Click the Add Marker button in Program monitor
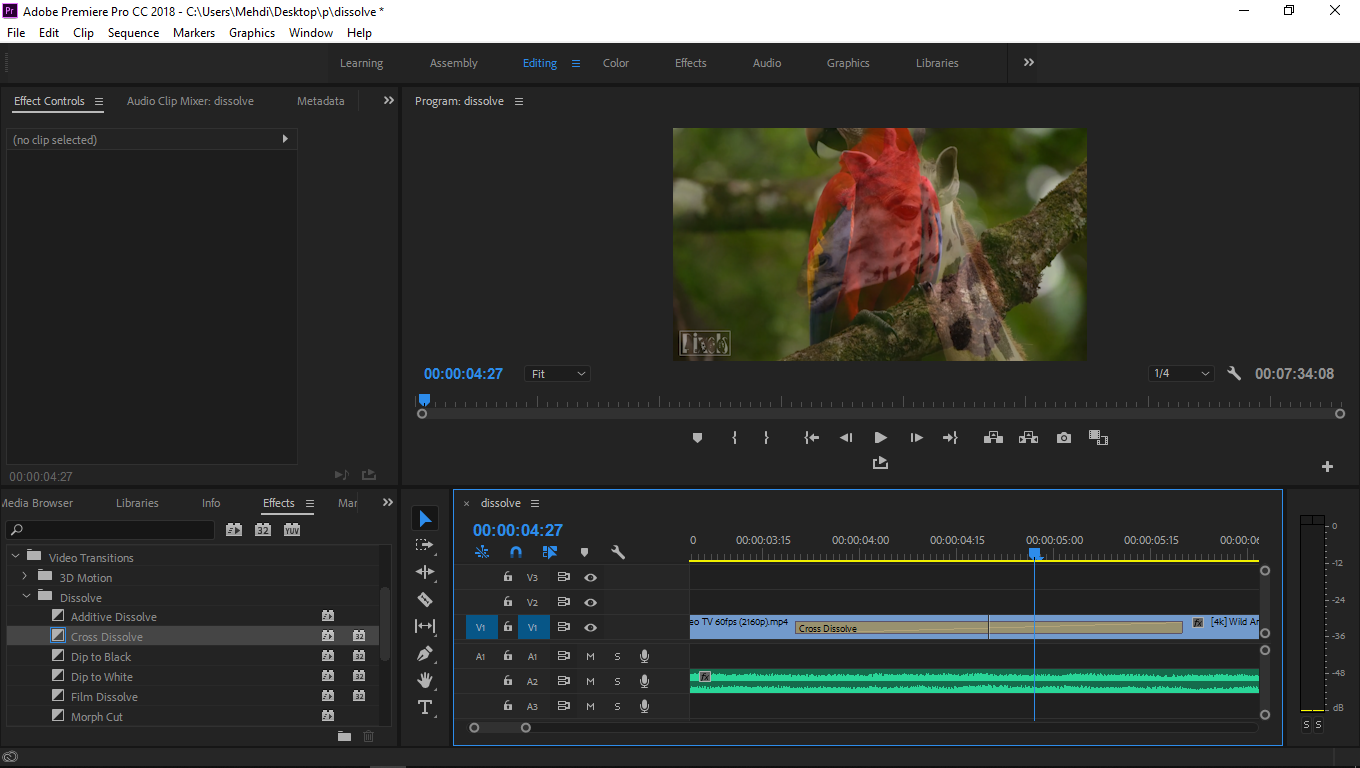The height and width of the screenshot is (768, 1360). (x=697, y=438)
